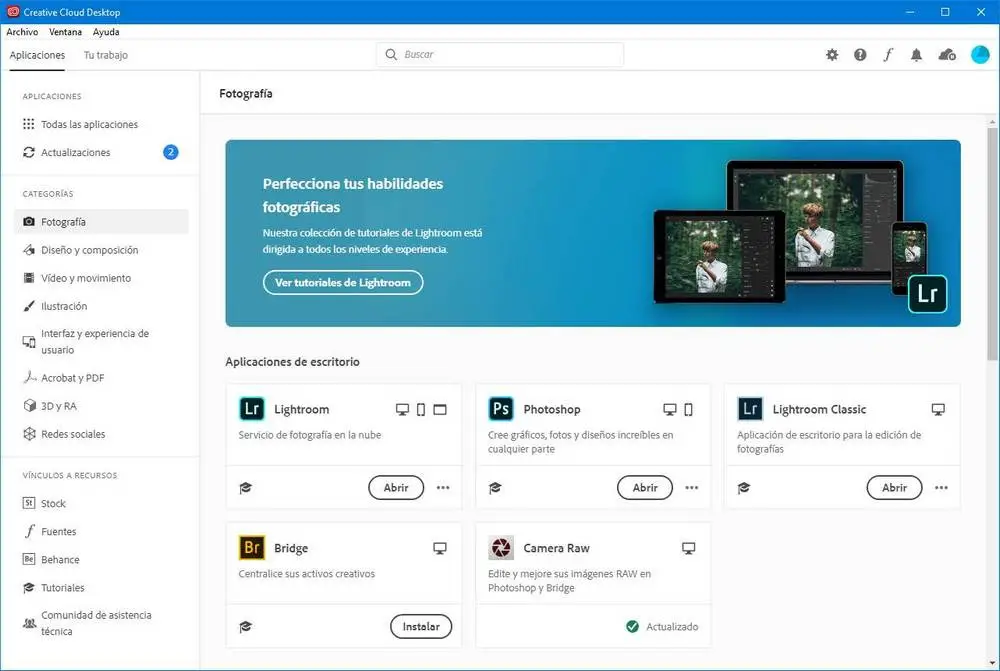Click Photoshop mobile platform icon
Screen dimensions: 1000x671
click(688, 409)
